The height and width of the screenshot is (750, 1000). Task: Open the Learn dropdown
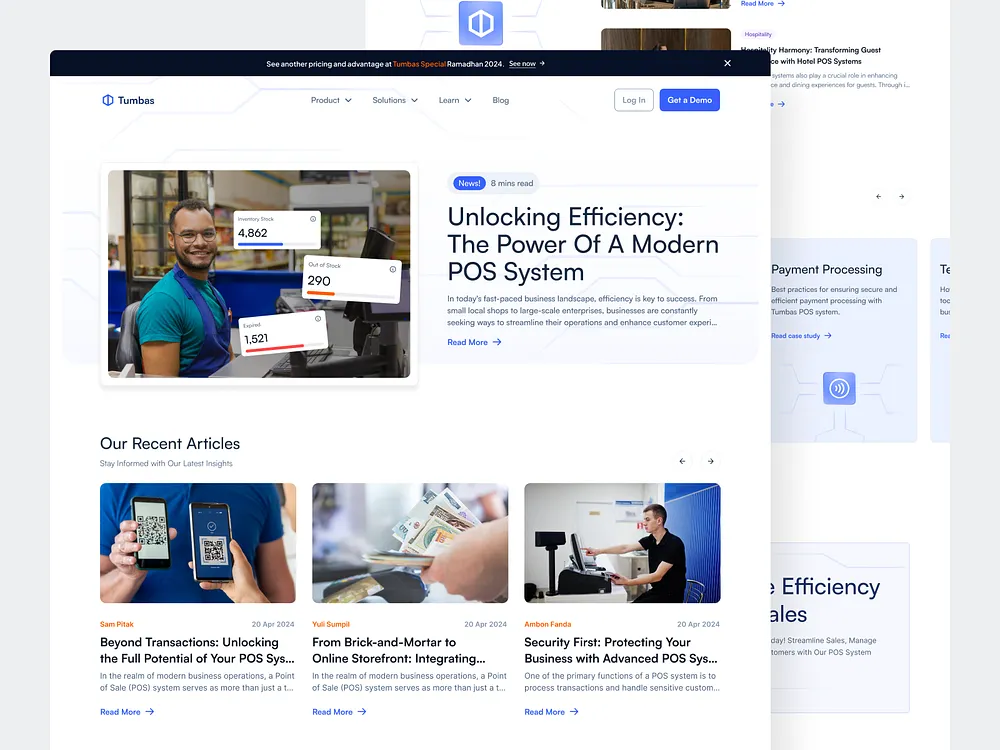click(454, 100)
